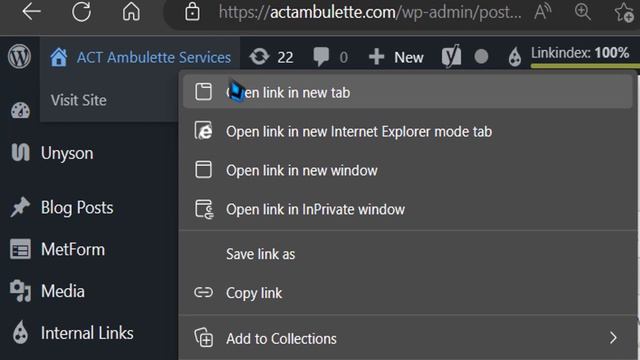Image resolution: width=640 pixels, height=360 pixels.
Task: Click the Copy link chain icon
Action: click(203, 292)
